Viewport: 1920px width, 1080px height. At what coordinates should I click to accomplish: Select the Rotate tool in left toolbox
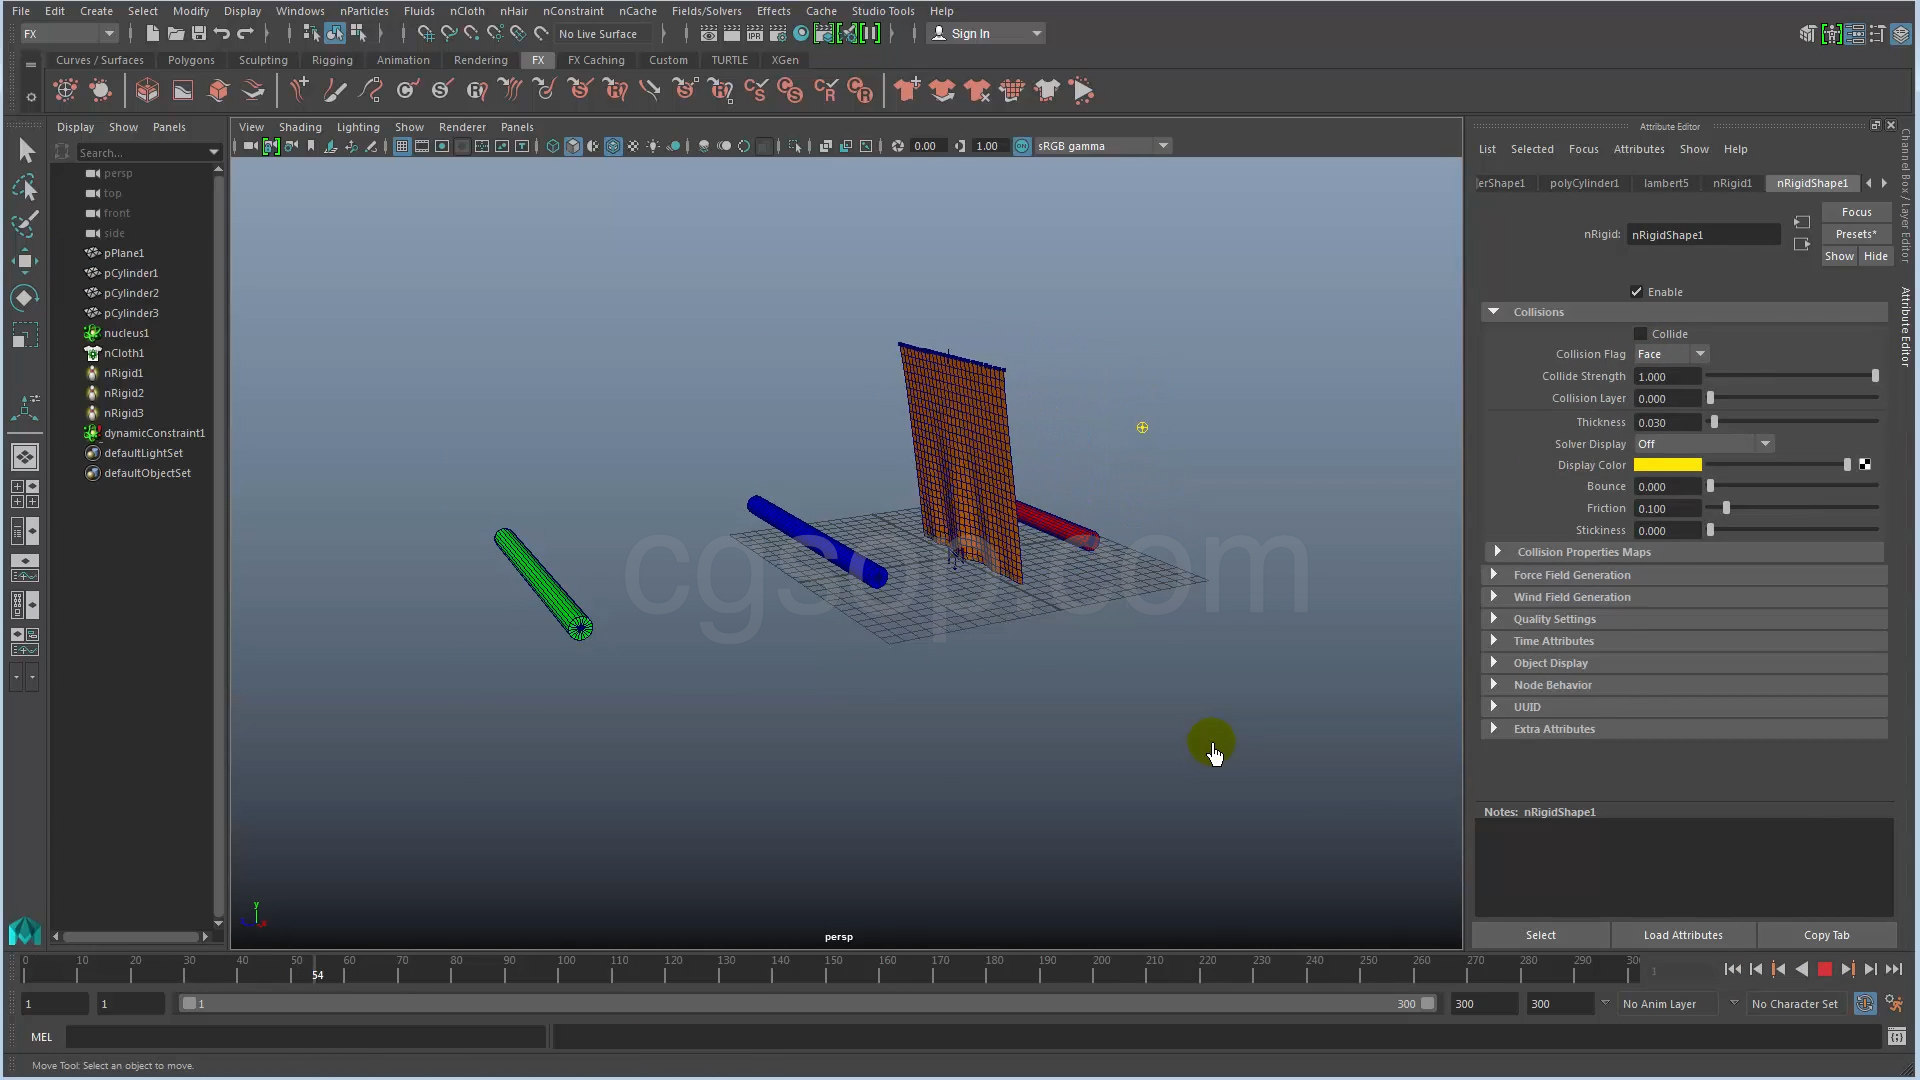tap(25, 298)
